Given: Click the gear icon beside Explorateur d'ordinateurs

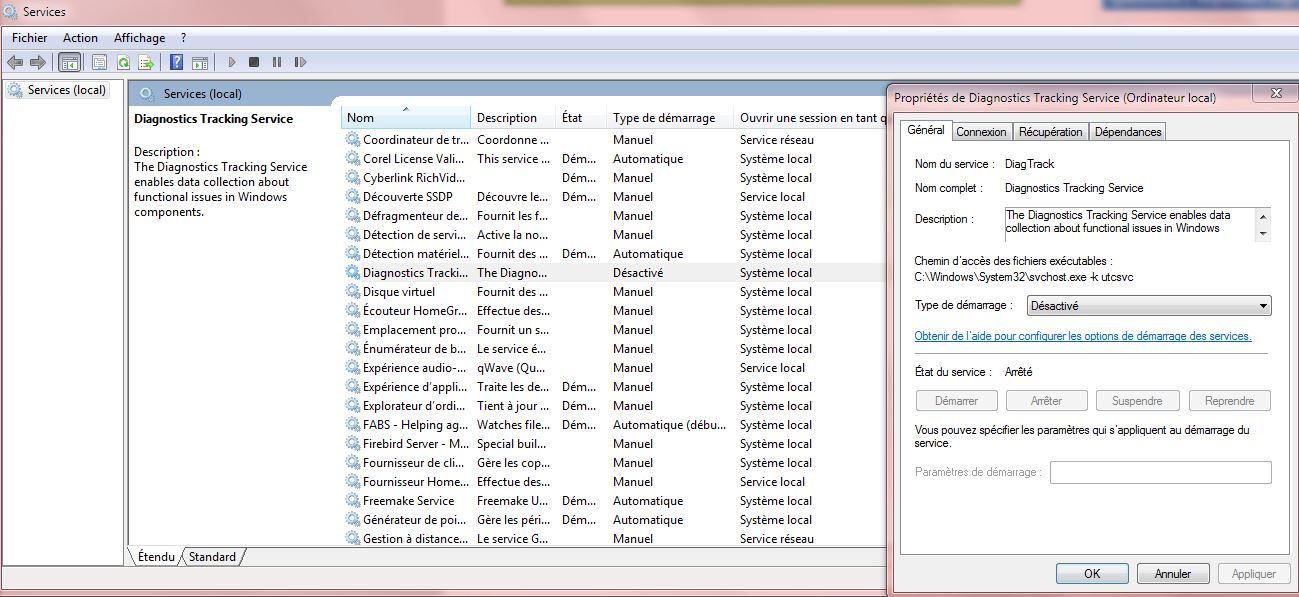Looking at the screenshot, I should pos(352,406).
